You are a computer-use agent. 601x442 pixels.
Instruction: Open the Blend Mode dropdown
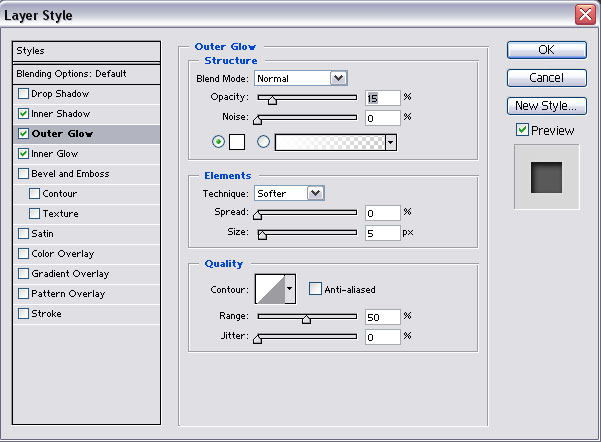338,77
